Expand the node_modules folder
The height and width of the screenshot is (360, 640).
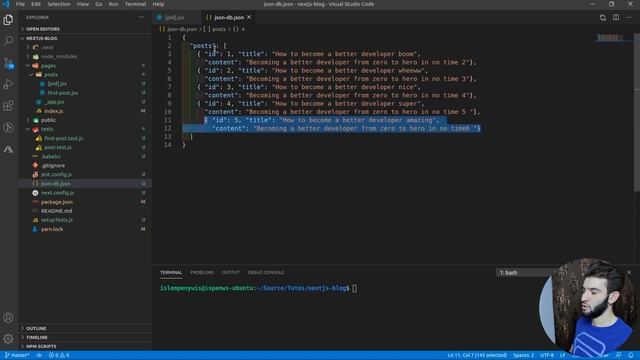[59, 56]
